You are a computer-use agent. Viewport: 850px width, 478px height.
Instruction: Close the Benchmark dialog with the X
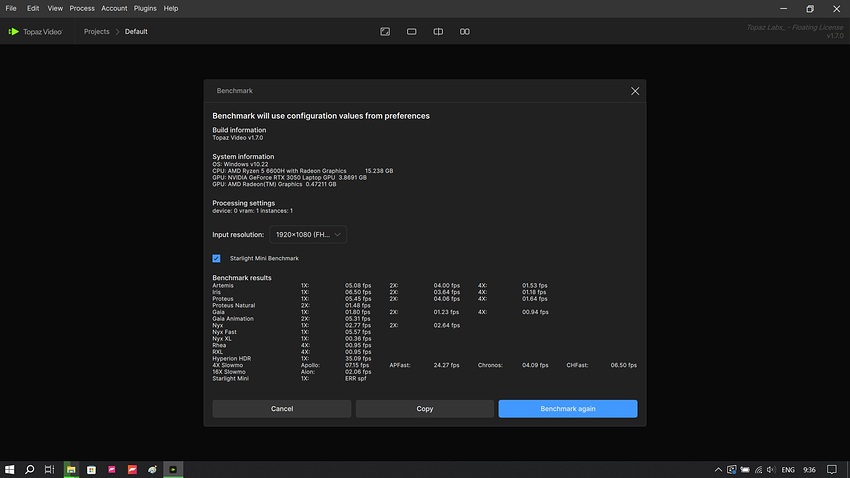635,91
